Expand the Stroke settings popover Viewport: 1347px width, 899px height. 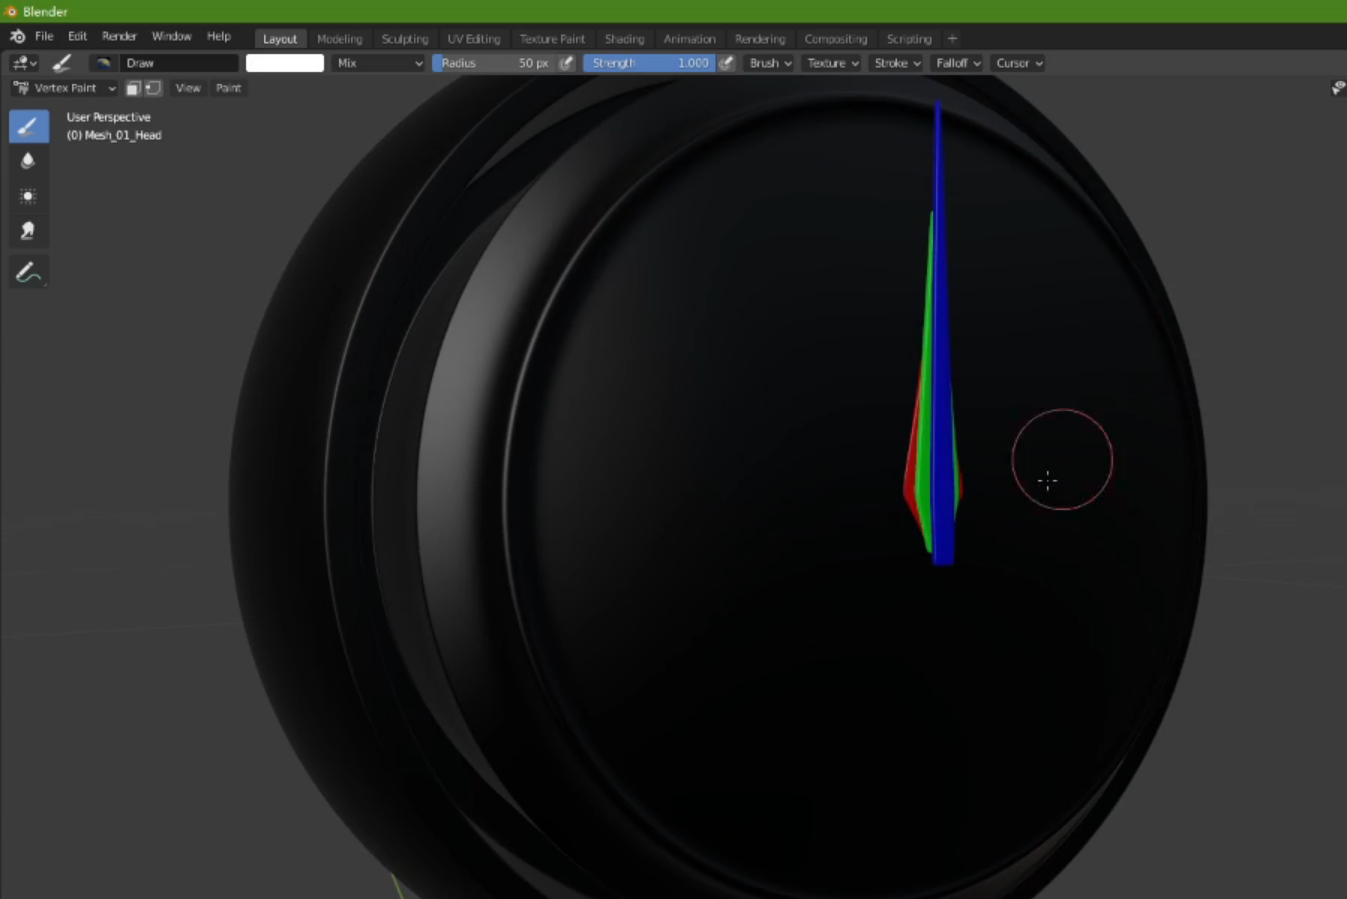tap(896, 63)
